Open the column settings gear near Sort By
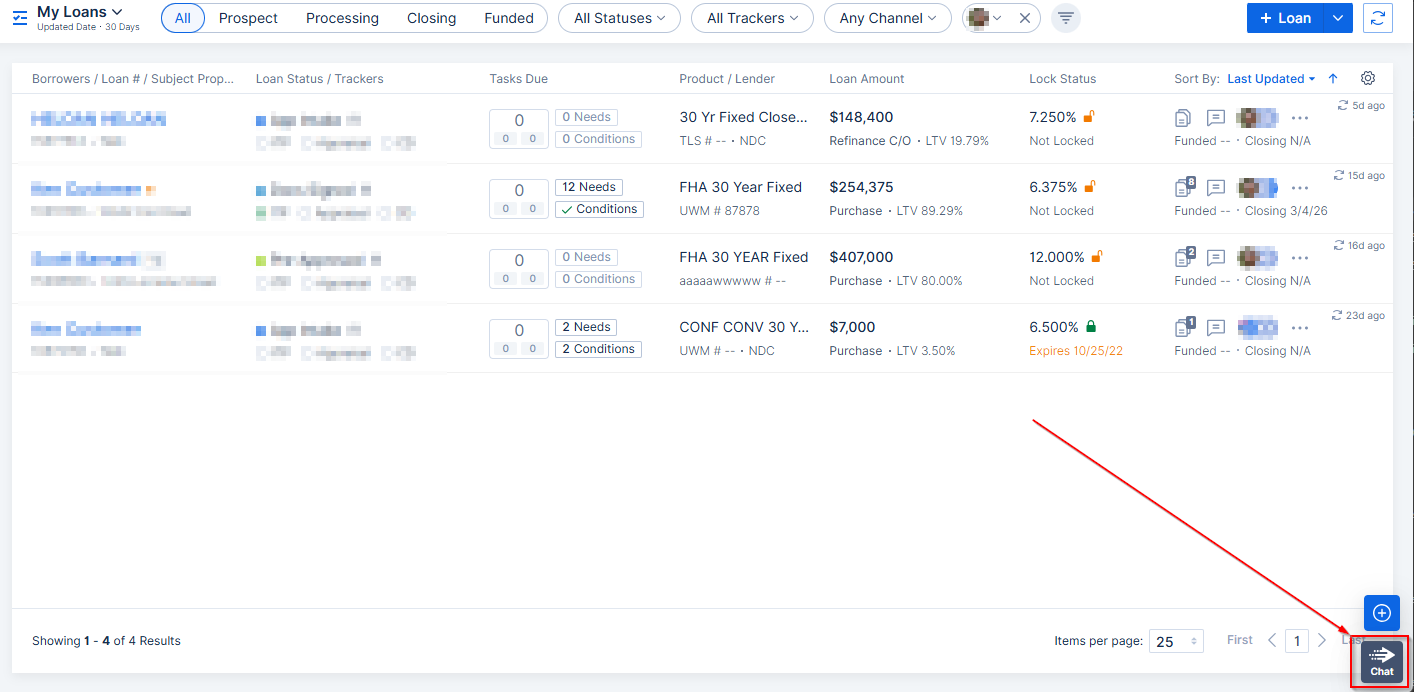The image size is (1414, 692). (x=1368, y=78)
